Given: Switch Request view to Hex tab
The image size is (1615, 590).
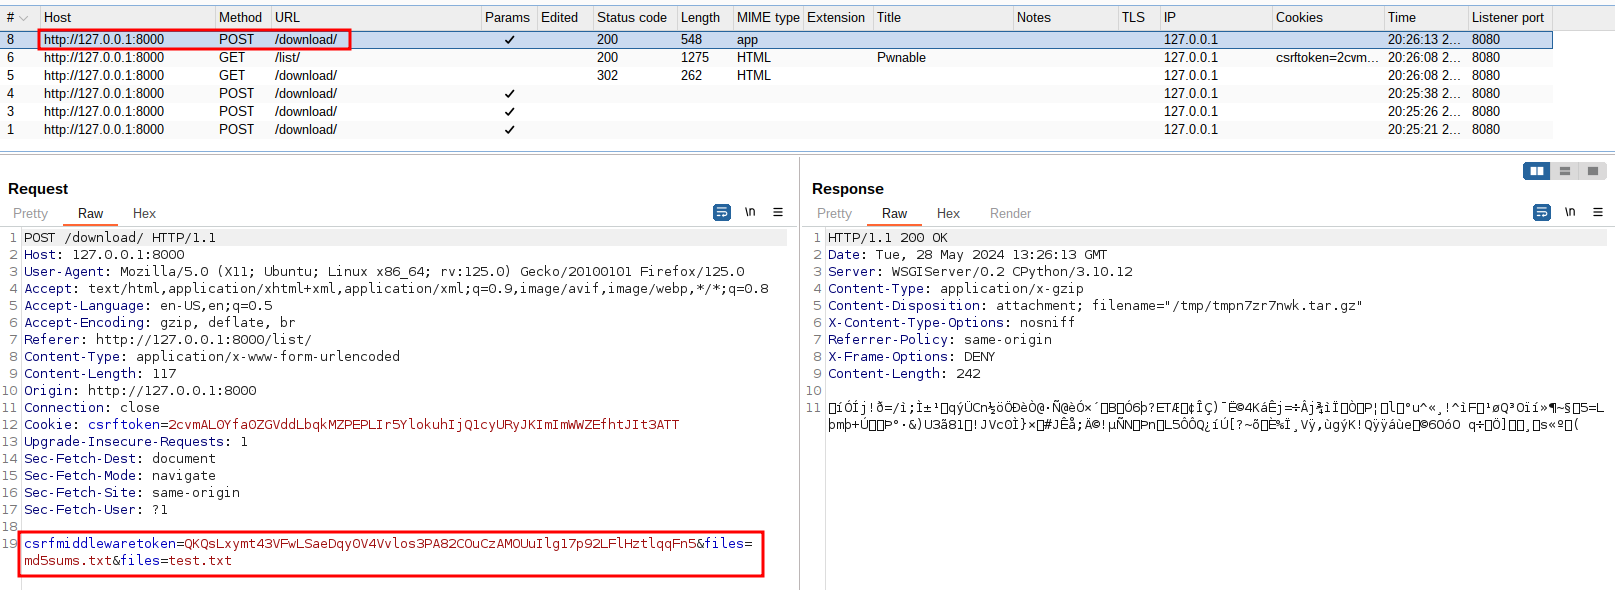Looking at the screenshot, I should pyautogui.click(x=144, y=213).
